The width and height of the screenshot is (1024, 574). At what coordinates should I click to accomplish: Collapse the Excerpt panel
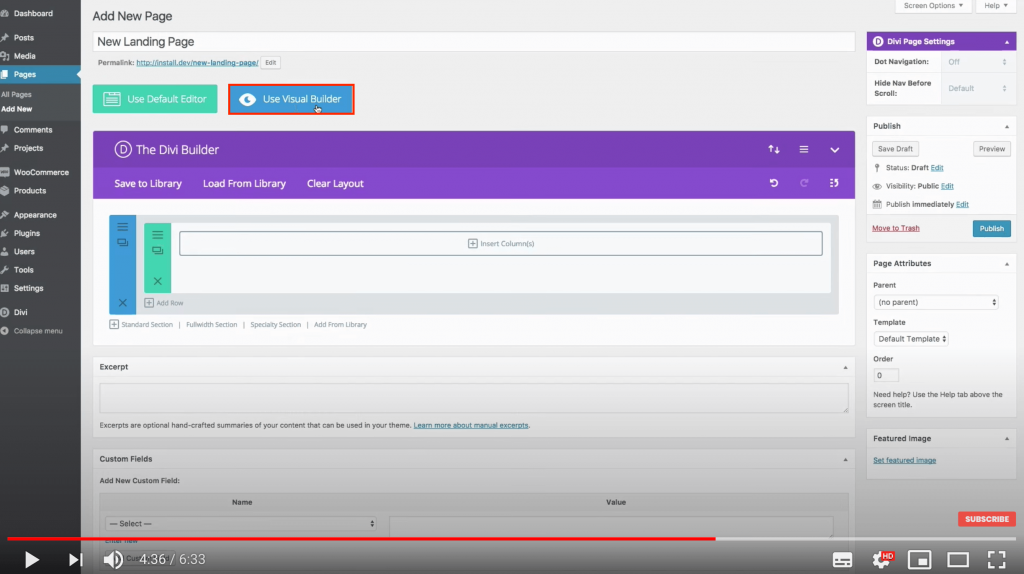click(845, 368)
